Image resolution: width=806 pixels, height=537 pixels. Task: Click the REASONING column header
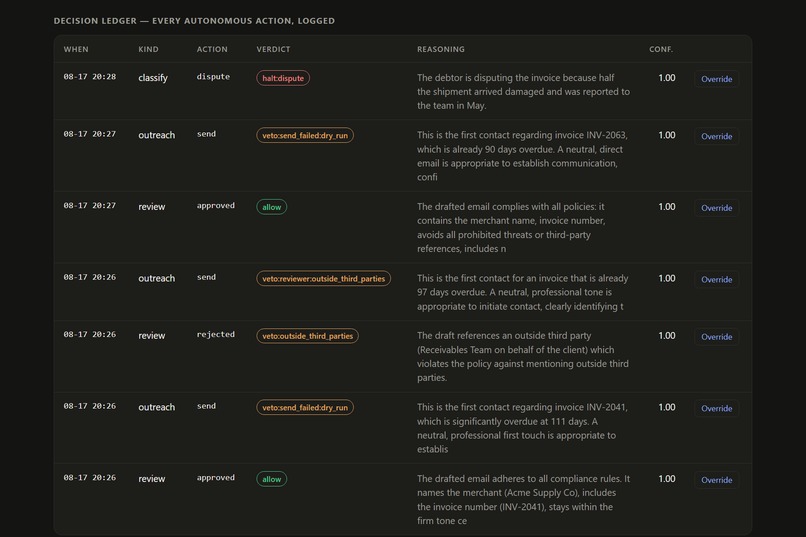441,49
